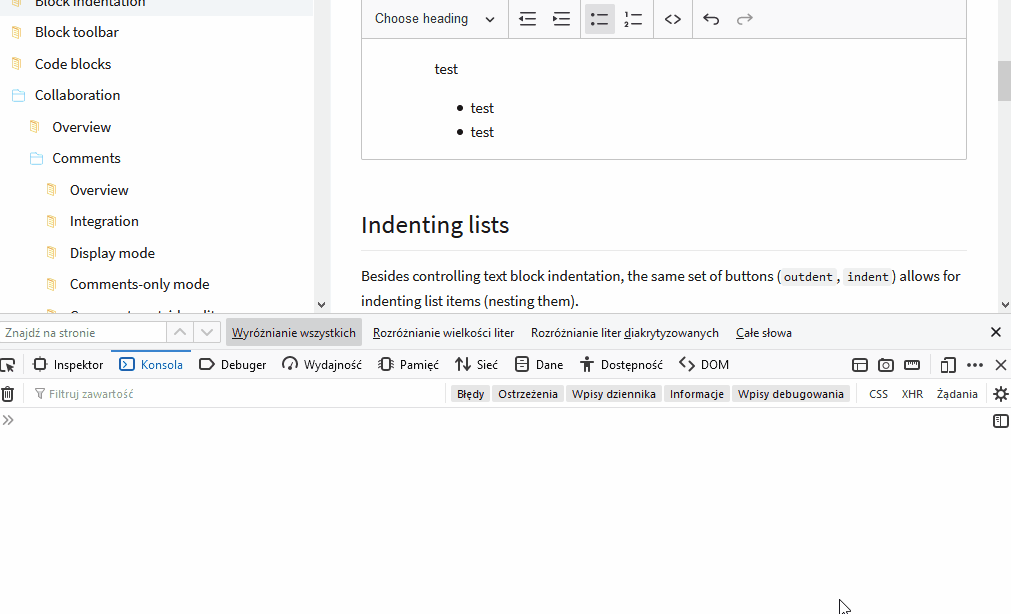Insert code block via angle brackets icon
Image resolution: width=1011 pixels, height=614 pixels.
coord(672,19)
